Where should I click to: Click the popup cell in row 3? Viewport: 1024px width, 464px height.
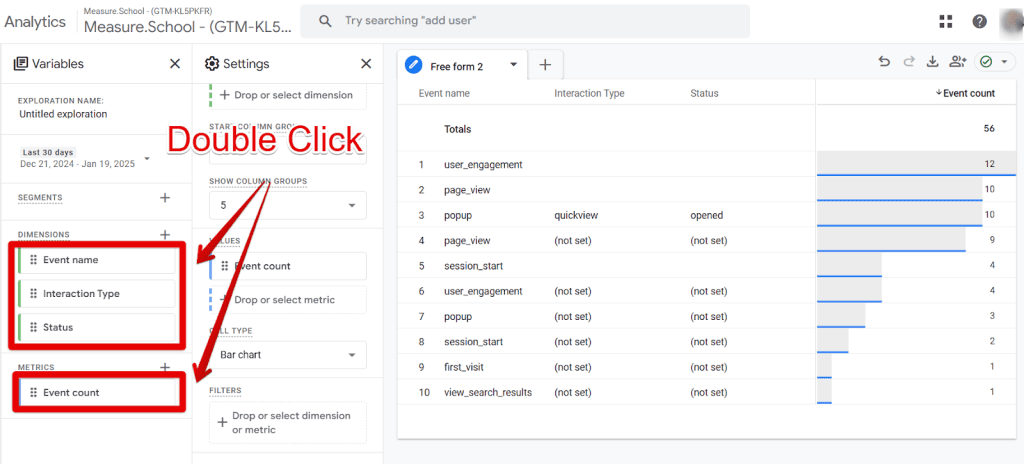tap(458, 215)
